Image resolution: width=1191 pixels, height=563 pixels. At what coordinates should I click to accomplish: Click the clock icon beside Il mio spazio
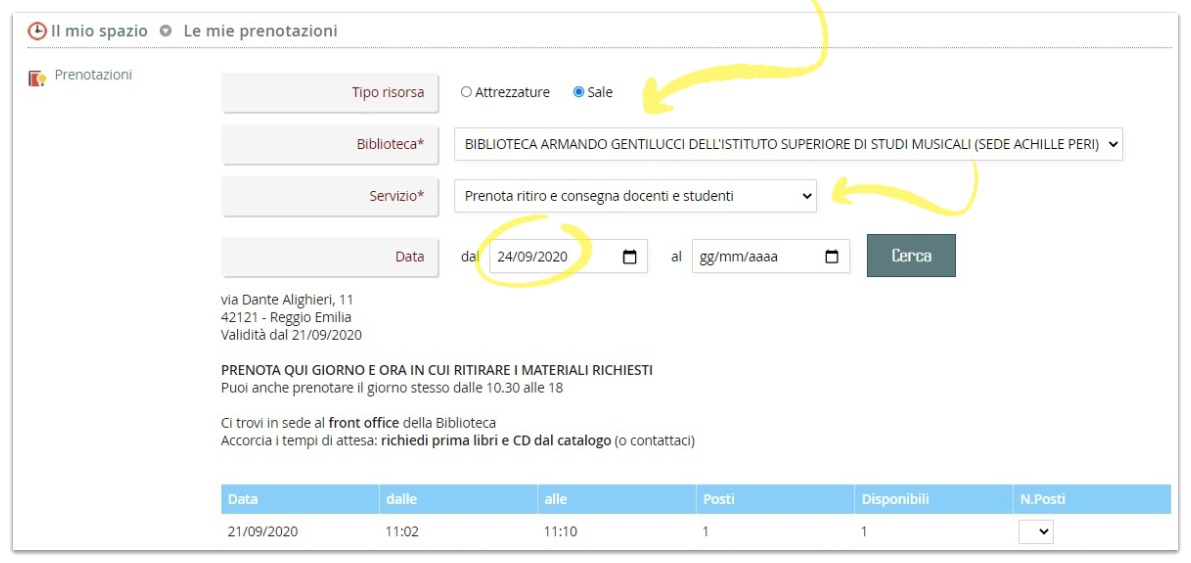tap(37, 31)
